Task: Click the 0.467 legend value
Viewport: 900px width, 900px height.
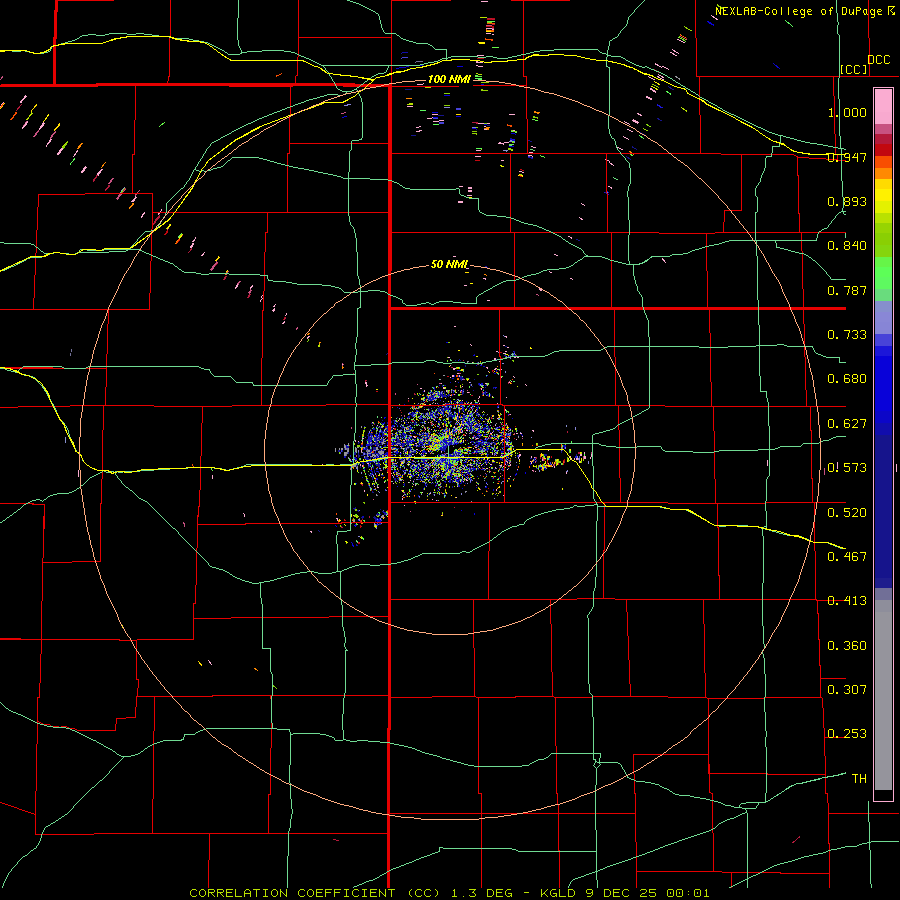Action: tap(847, 557)
